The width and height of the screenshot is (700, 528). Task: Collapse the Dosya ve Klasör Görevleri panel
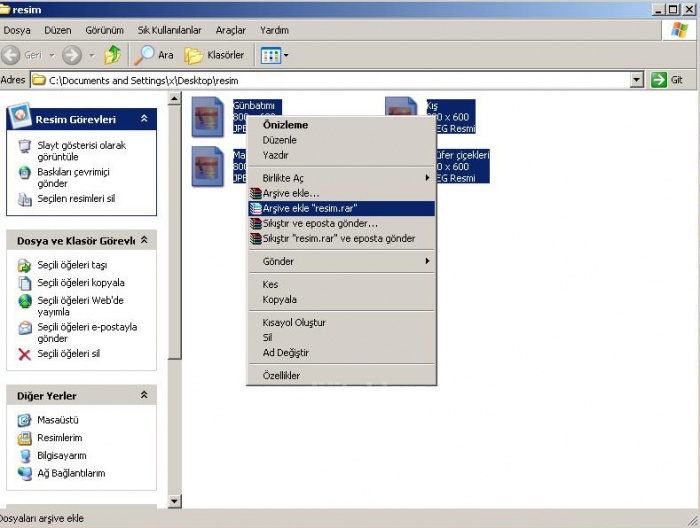pyautogui.click(x=144, y=241)
